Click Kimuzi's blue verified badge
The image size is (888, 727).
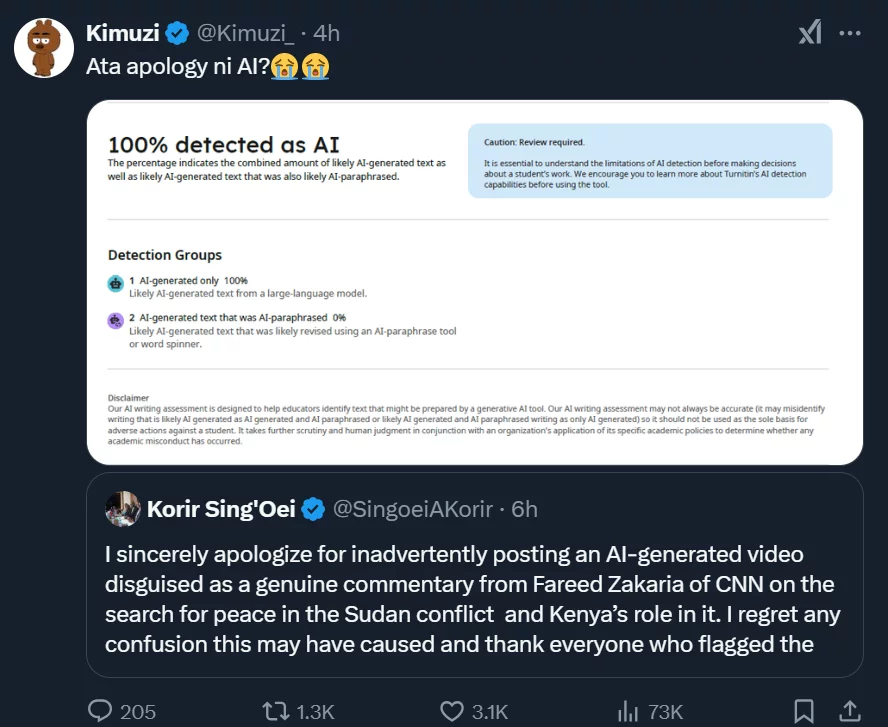[177, 33]
